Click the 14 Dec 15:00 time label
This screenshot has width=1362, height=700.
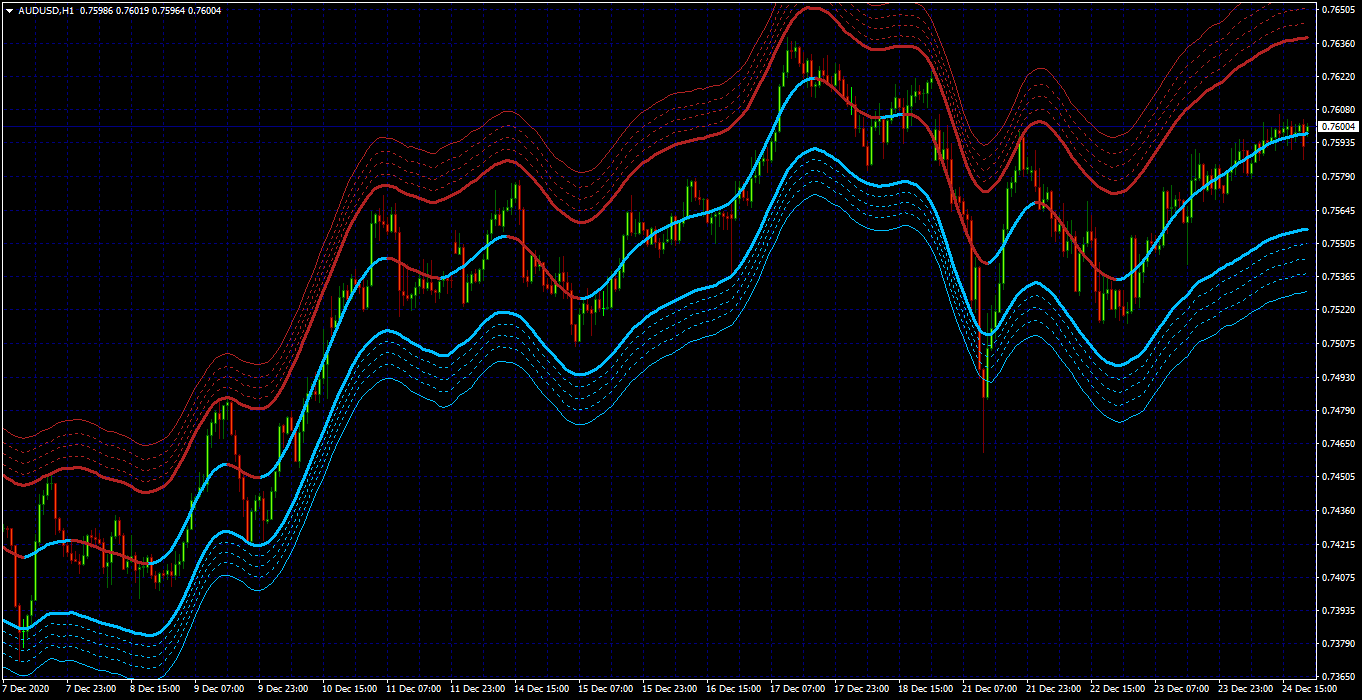tap(542, 689)
